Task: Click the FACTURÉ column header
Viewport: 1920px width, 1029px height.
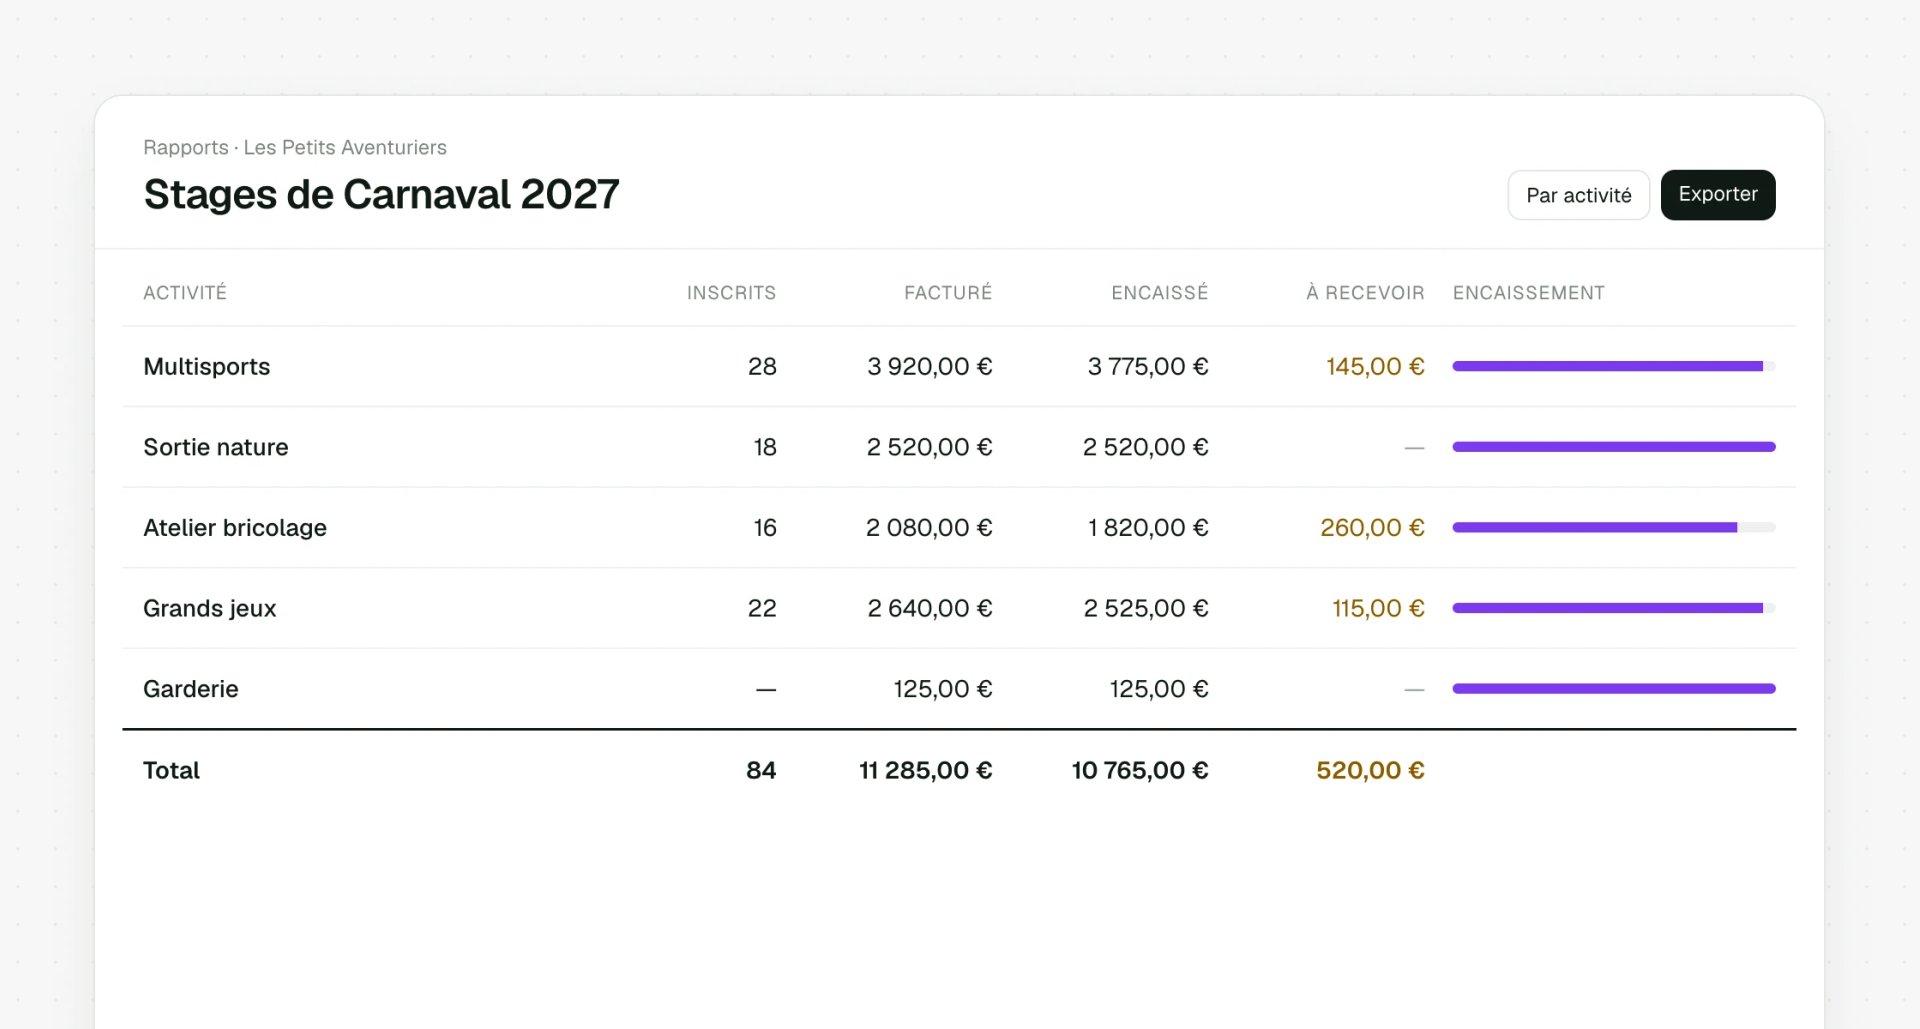Action: click(948, 292)
